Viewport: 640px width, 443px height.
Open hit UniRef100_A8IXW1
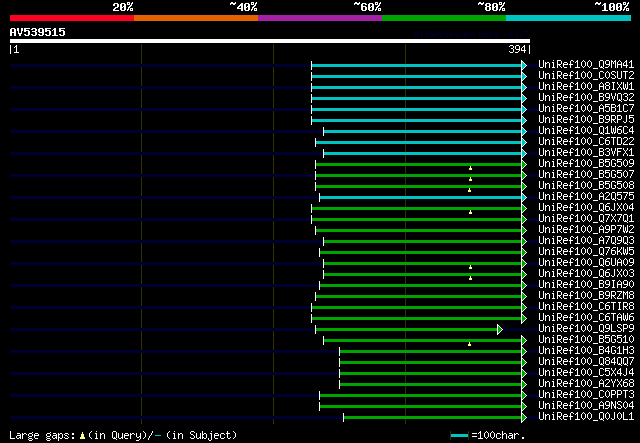(x=586, y=87)
